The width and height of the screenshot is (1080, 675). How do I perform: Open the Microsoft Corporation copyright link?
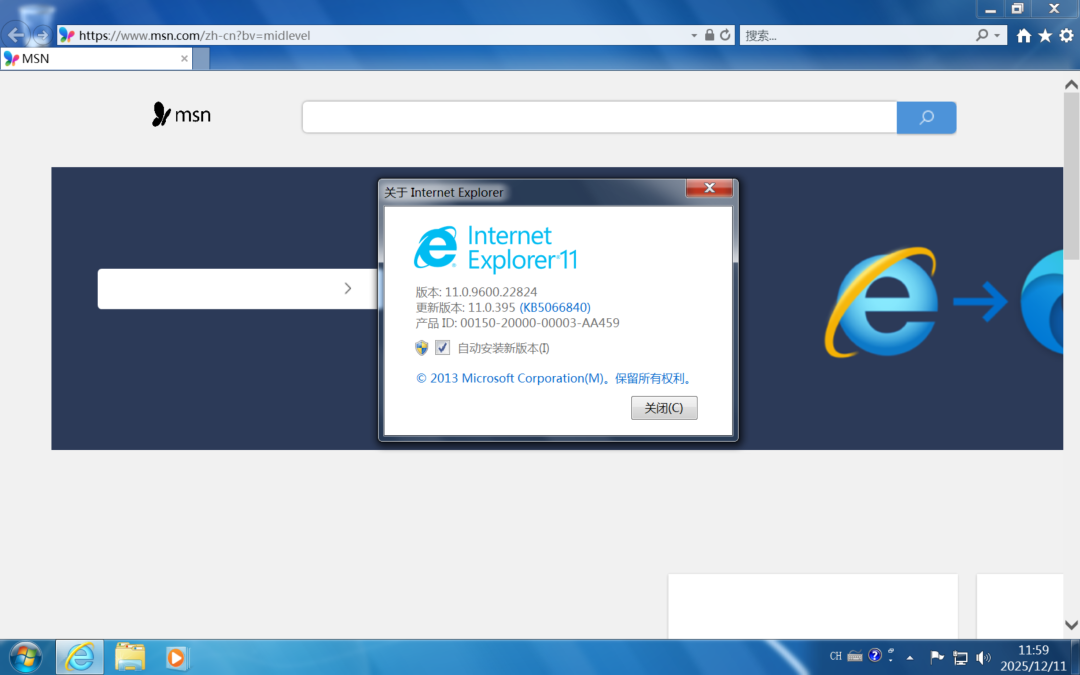pyautogui.click(x=554, y=378)
